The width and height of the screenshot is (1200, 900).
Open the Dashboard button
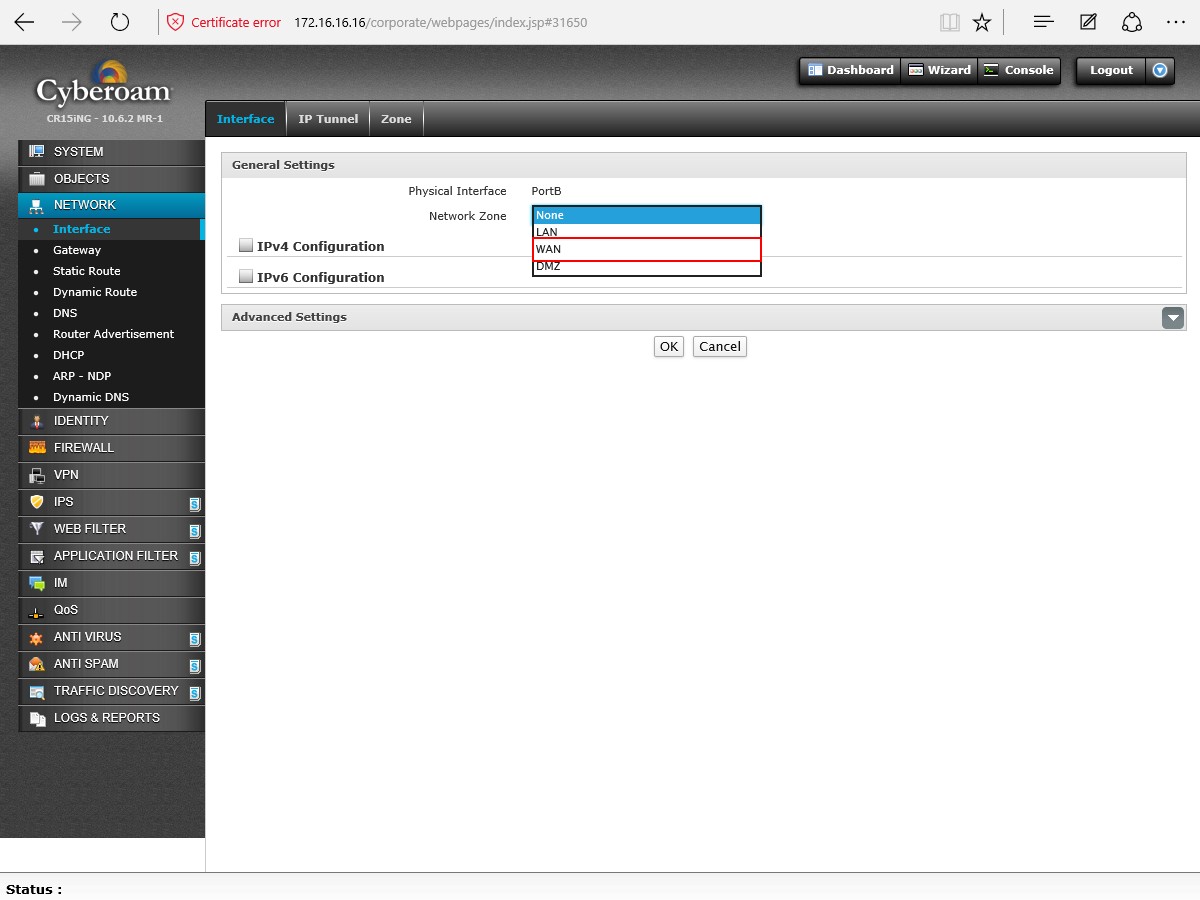850,70
